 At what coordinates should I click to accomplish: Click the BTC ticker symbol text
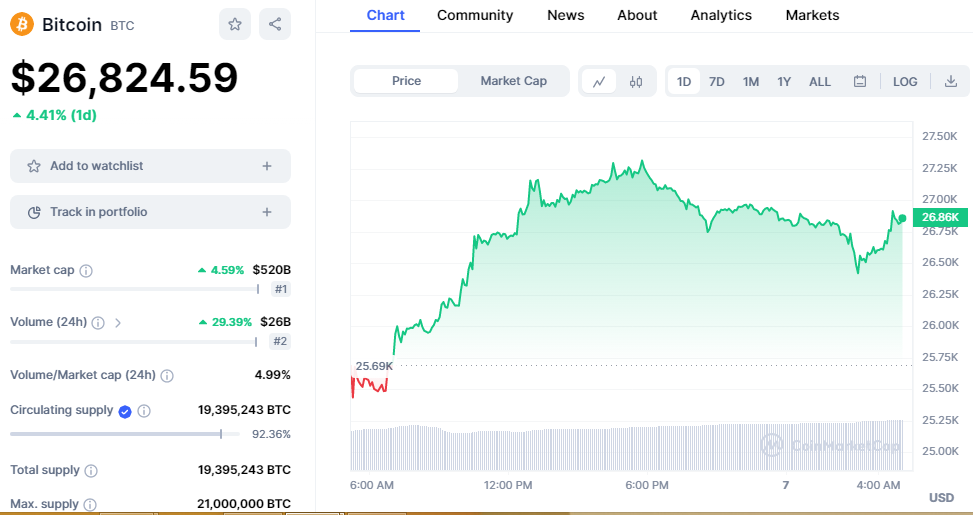(x=122, y=26)
